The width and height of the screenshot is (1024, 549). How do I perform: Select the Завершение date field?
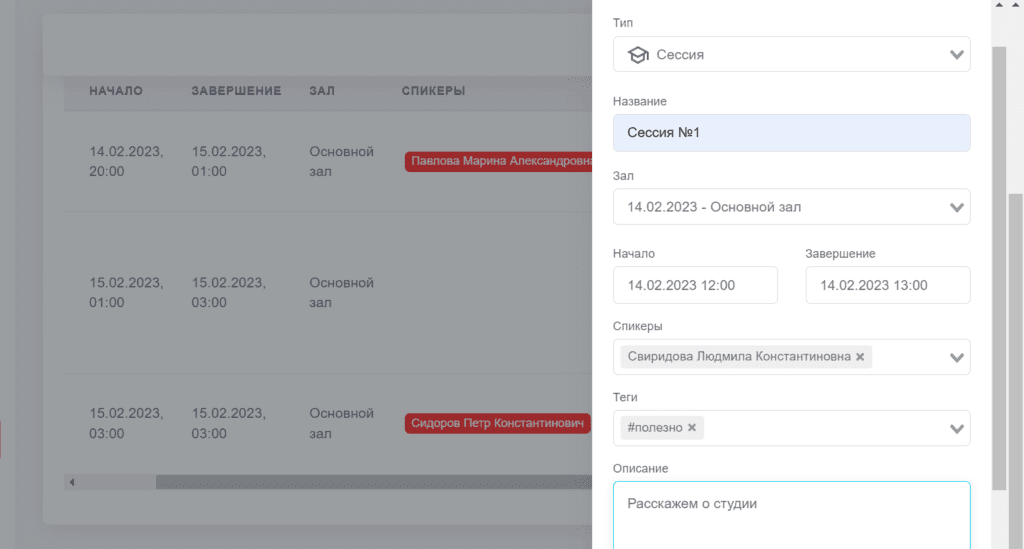[x=888, y=285]
